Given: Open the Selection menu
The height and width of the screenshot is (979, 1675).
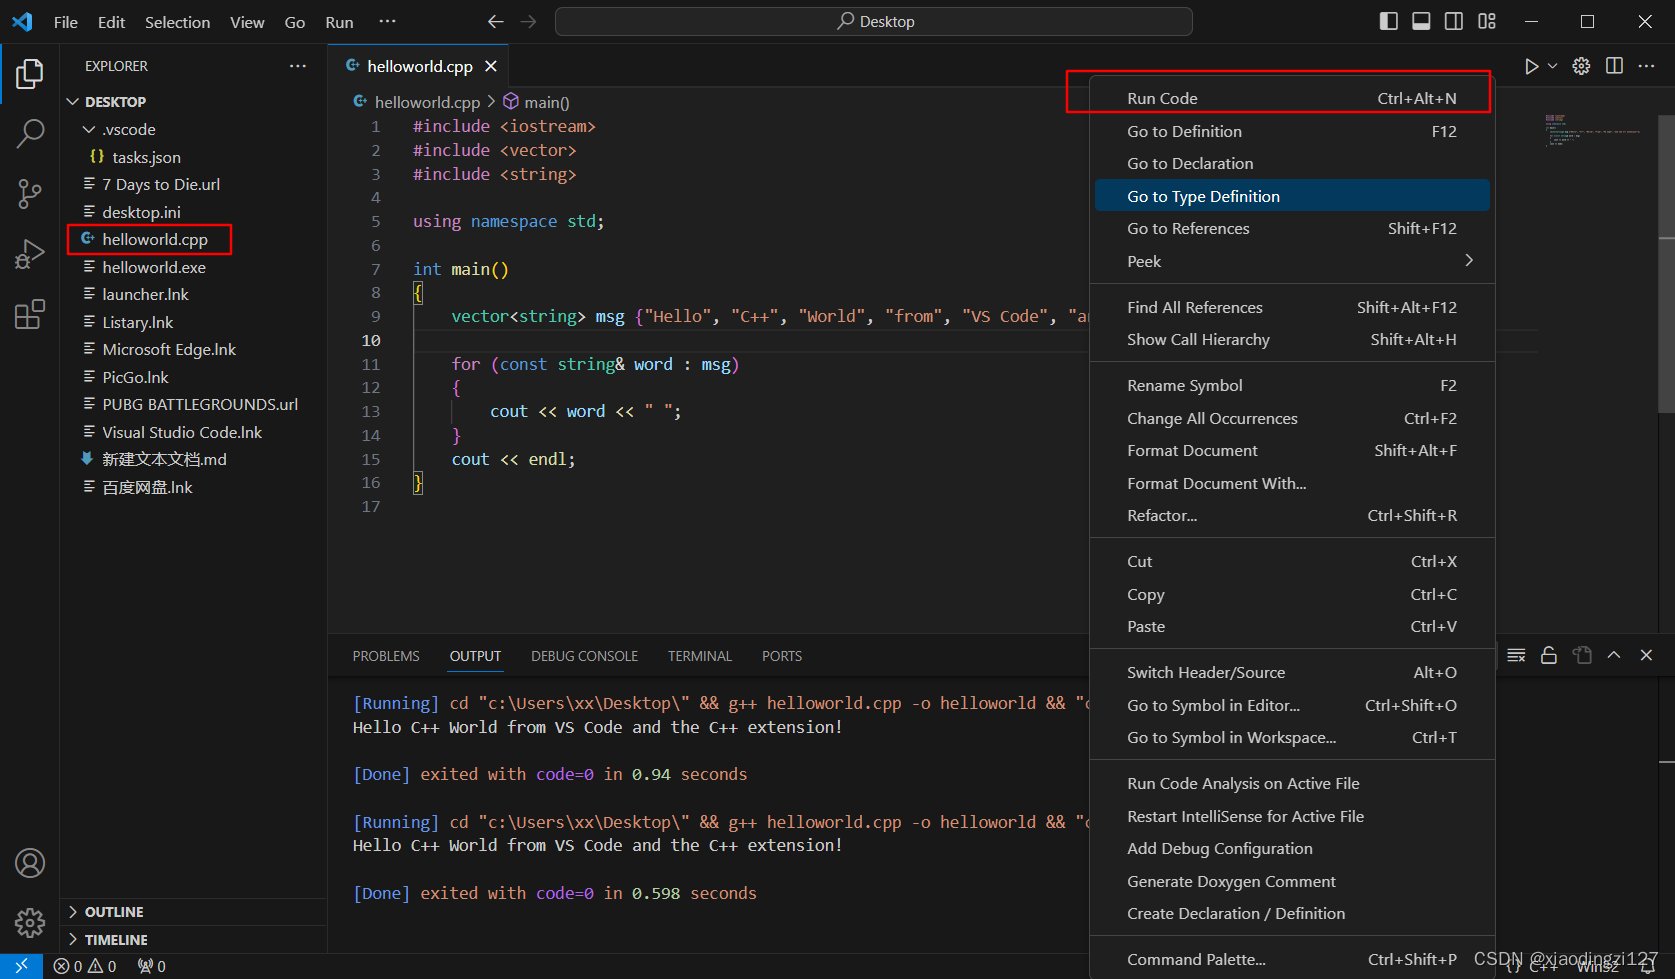Looking at the screenshot, I should click(177, 22).
